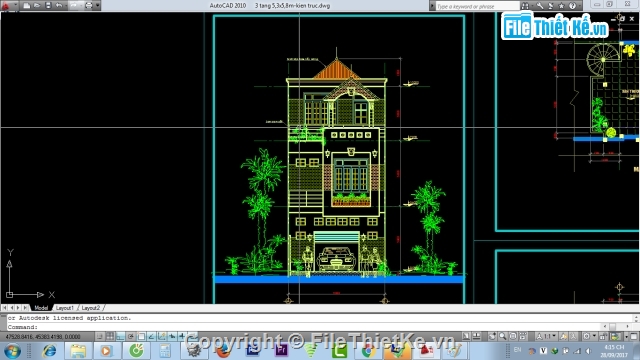This screenshot has width=640, height=360.
Task: Expand the Quick Access toolbar dropdown
Action: tap(98, 6)
